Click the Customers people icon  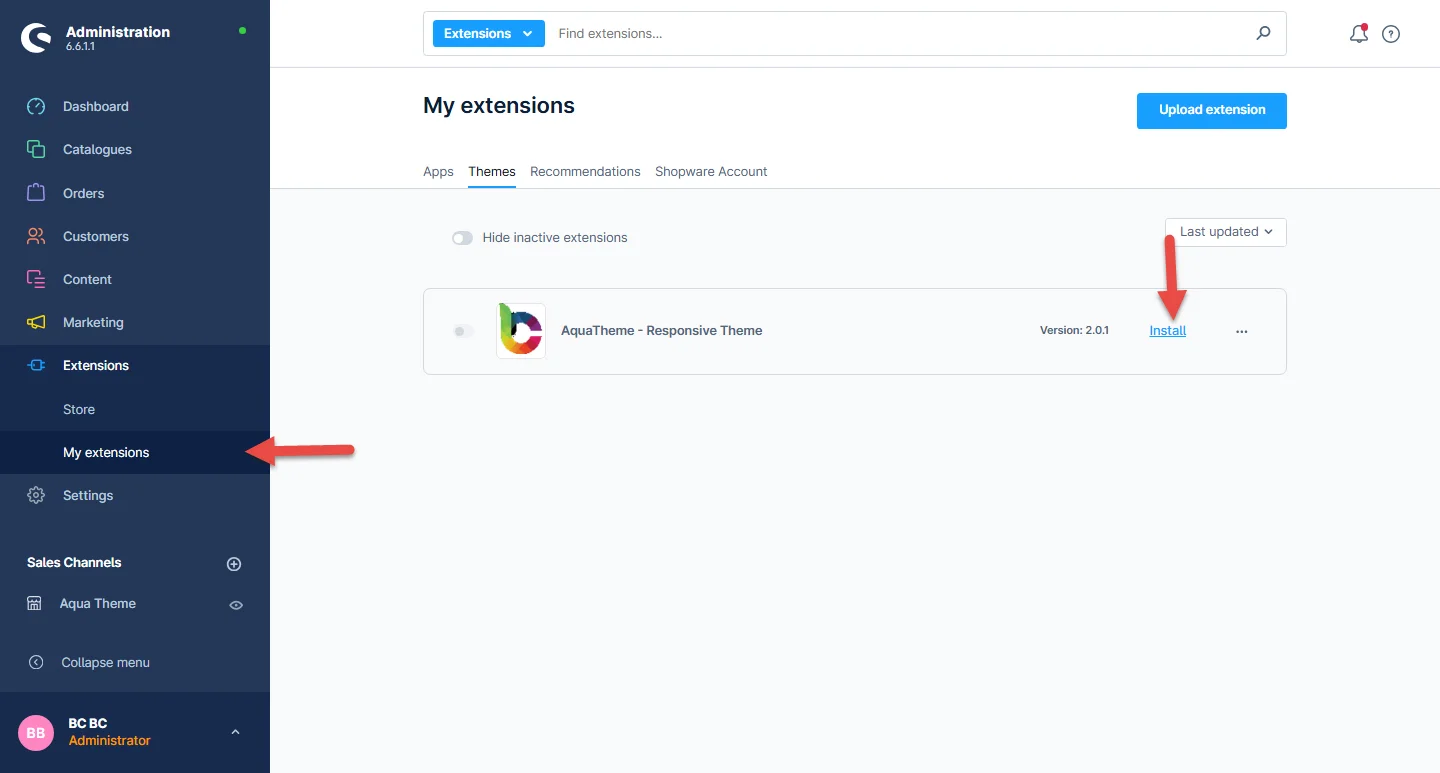coord(36,236)
